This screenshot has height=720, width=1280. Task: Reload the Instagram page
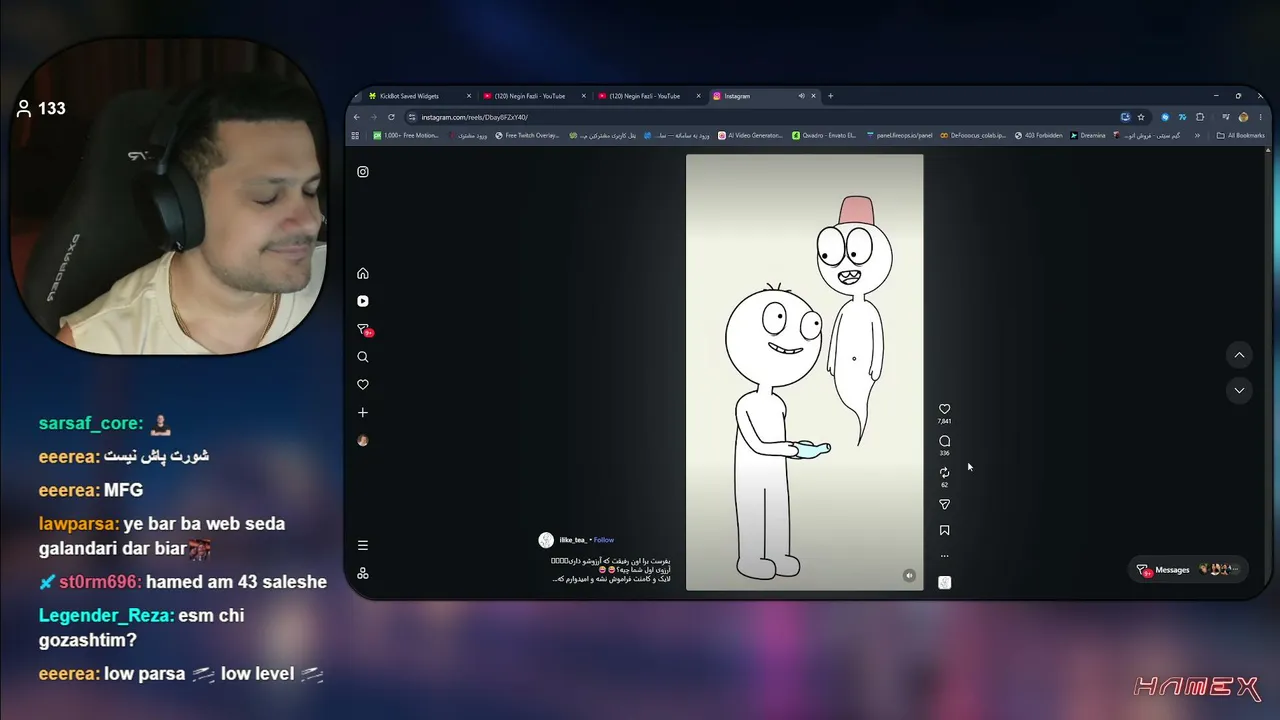(391, 117)
